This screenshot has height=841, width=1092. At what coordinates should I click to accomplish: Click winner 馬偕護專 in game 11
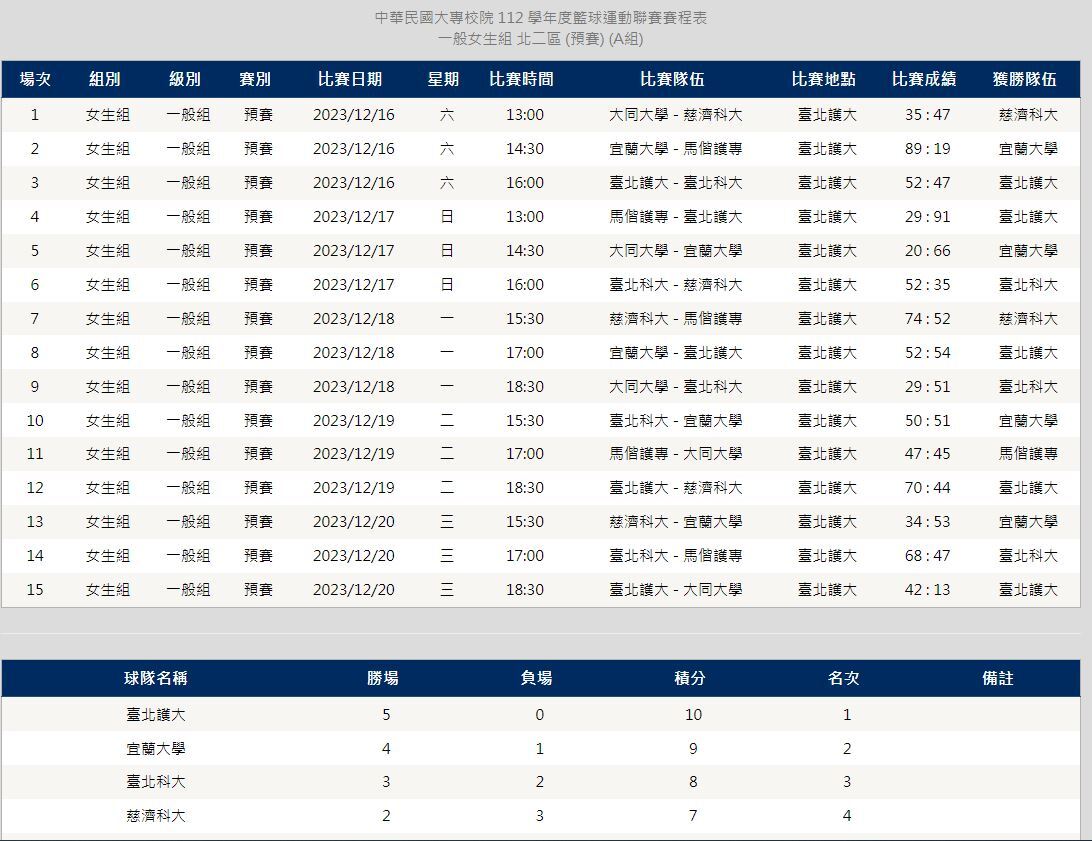coord(1028,454)
